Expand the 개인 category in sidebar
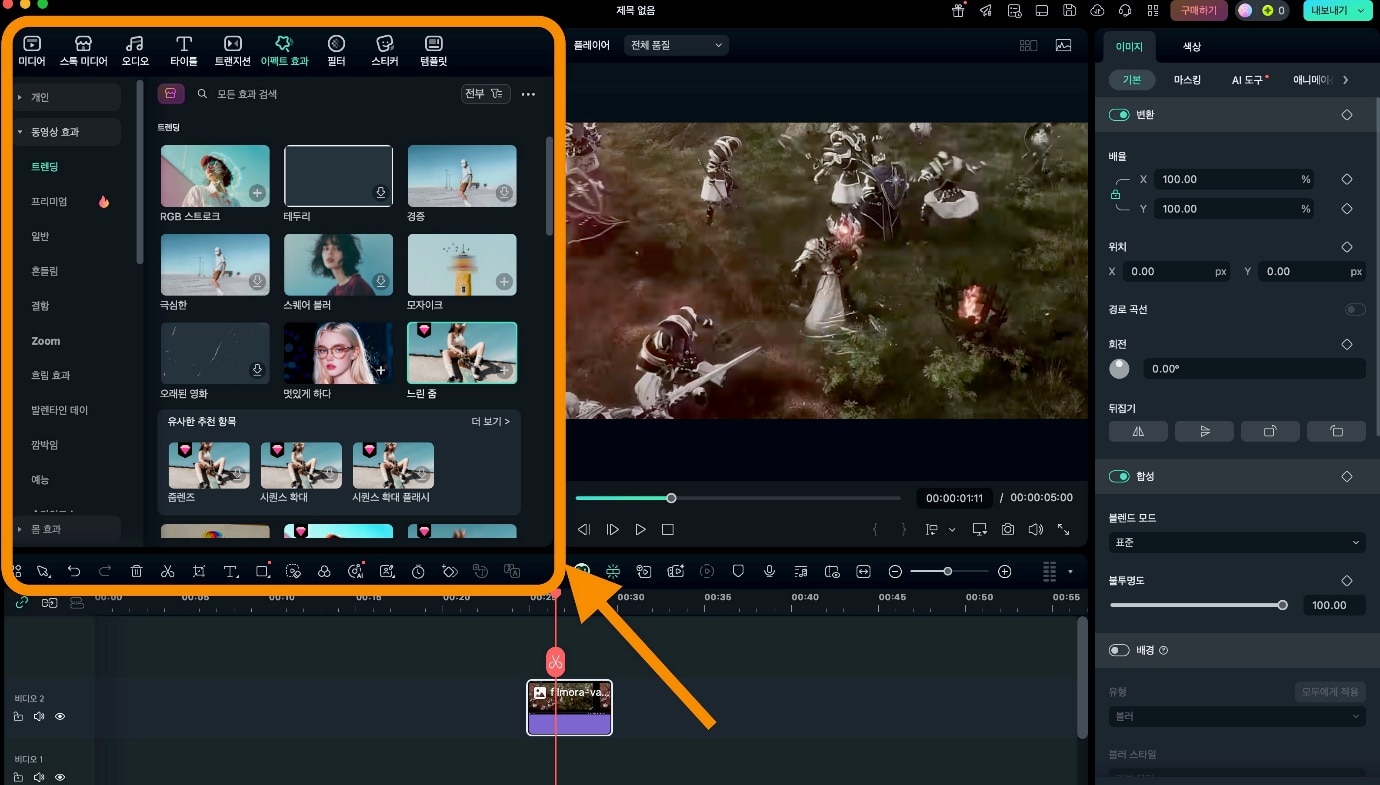 pyautogui.click(x=20, y=97)
